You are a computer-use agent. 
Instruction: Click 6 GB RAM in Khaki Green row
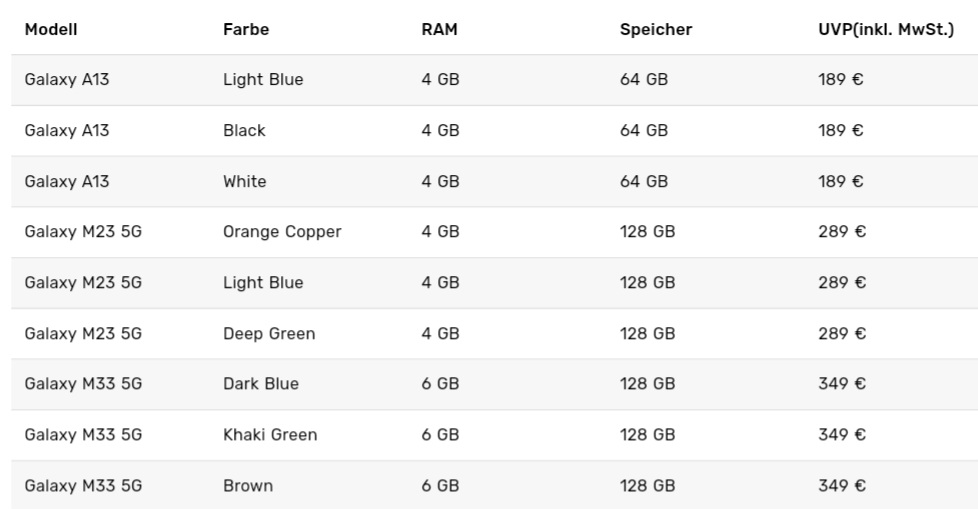pos(440,435)
